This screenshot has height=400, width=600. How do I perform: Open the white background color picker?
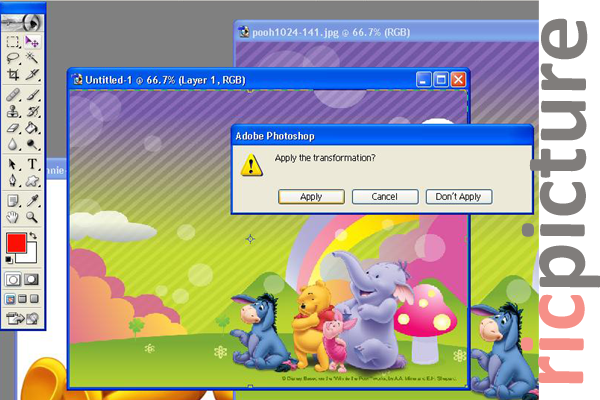coord(31,257)
